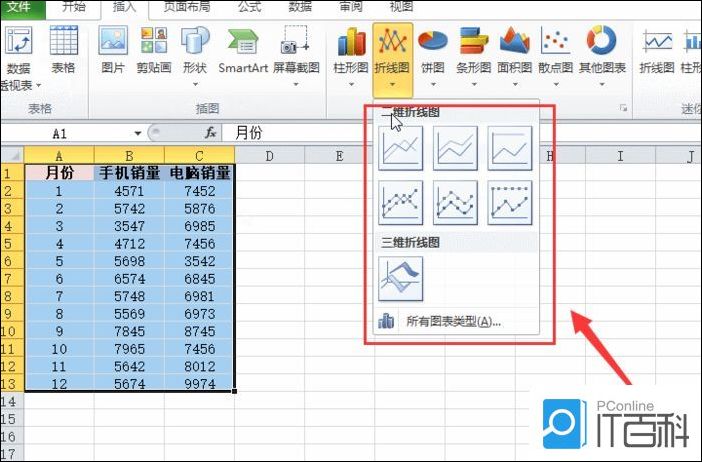
Task: Choose 100% stacked line chart thumbnail
Action: (x=510, y=148)
